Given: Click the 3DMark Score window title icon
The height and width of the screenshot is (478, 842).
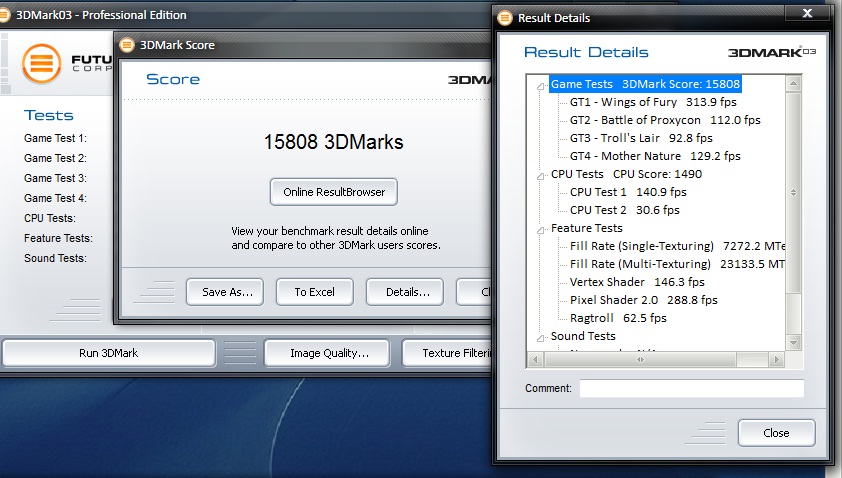Looking at the screenshot, I should [127, 45].
